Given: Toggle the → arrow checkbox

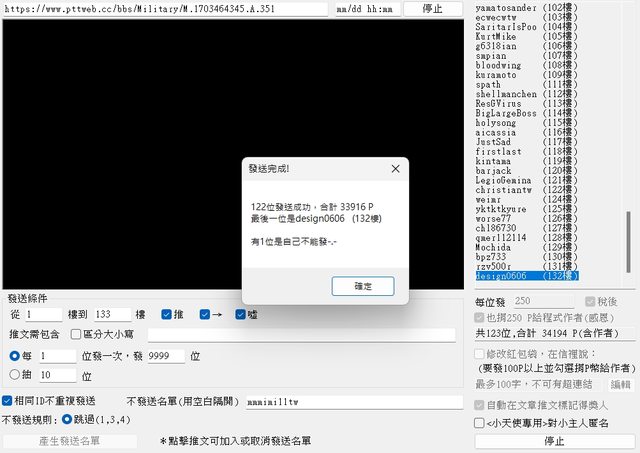Looking at the screenshot, I should tap(205, 315).
